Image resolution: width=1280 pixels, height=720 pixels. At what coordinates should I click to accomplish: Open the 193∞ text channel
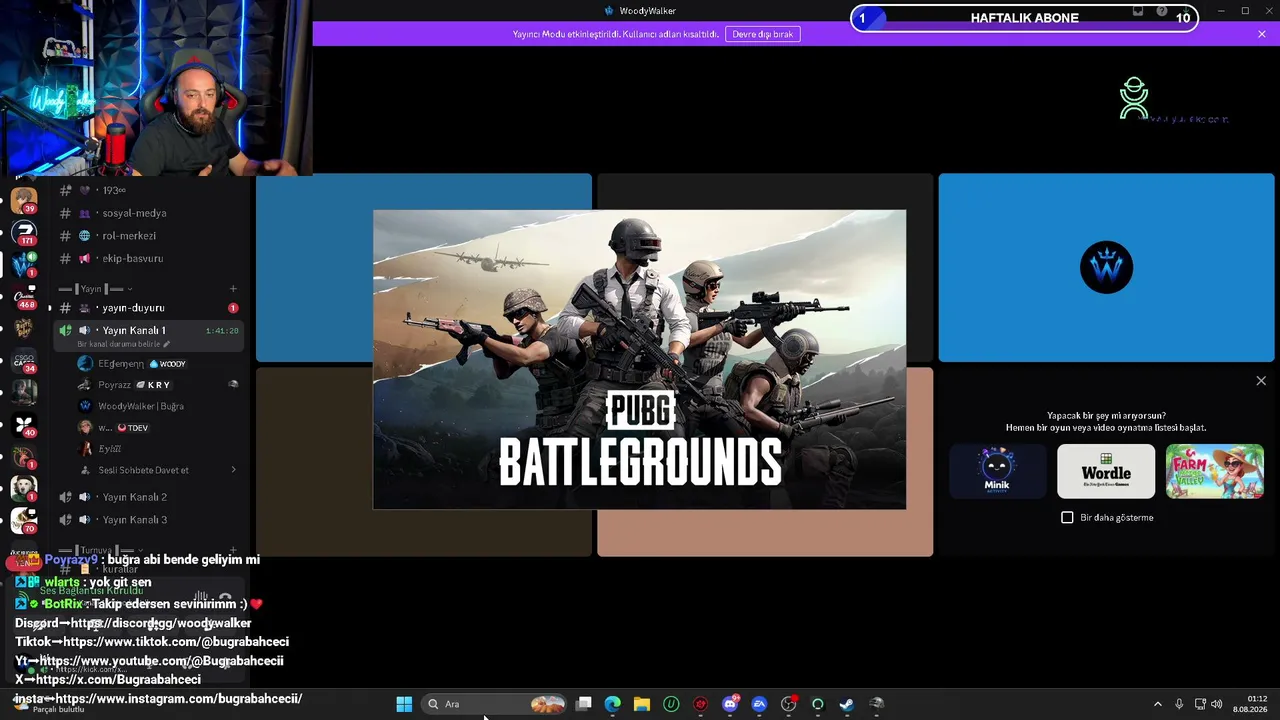(x=148, y=190)
